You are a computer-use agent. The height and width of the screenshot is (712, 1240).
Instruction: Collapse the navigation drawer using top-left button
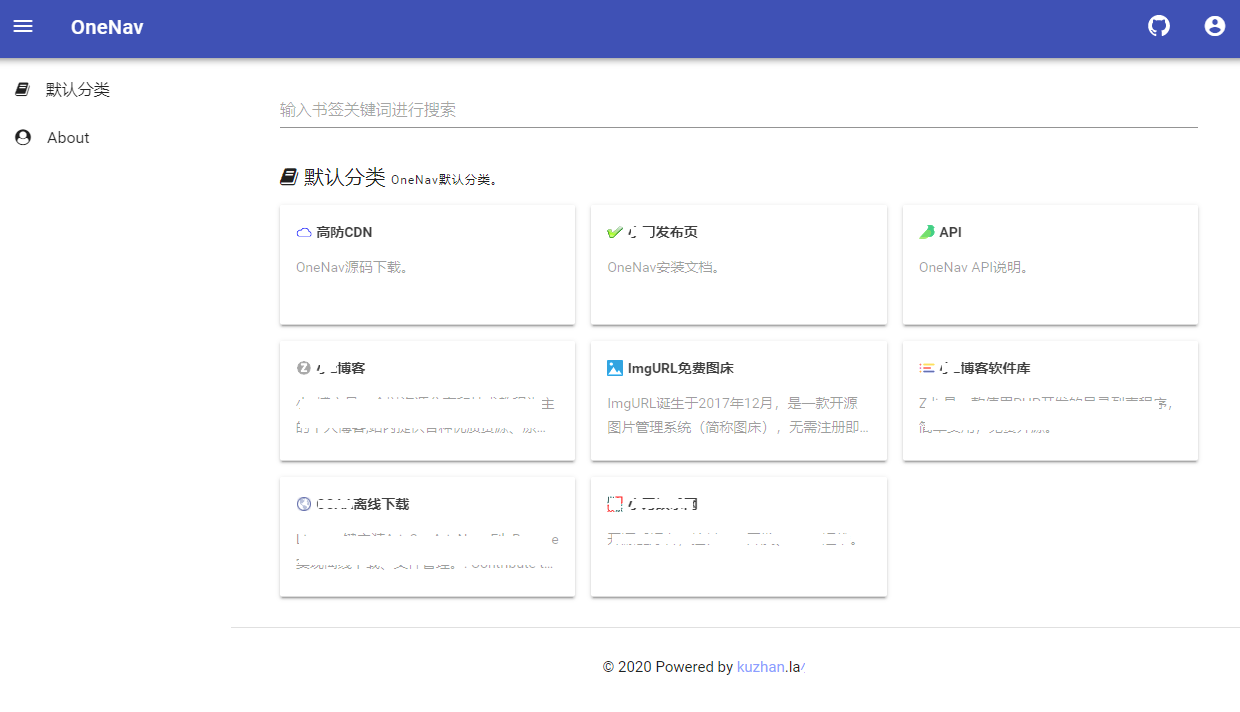coord(23,26)
